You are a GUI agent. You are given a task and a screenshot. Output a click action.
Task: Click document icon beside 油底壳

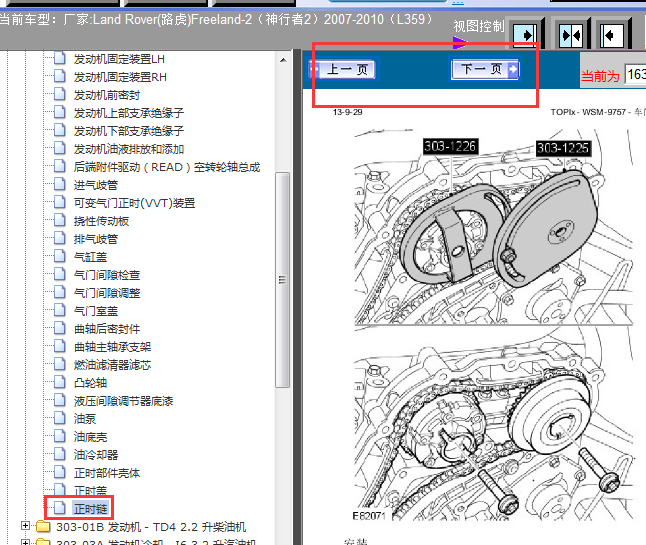[x=60, y=436]
